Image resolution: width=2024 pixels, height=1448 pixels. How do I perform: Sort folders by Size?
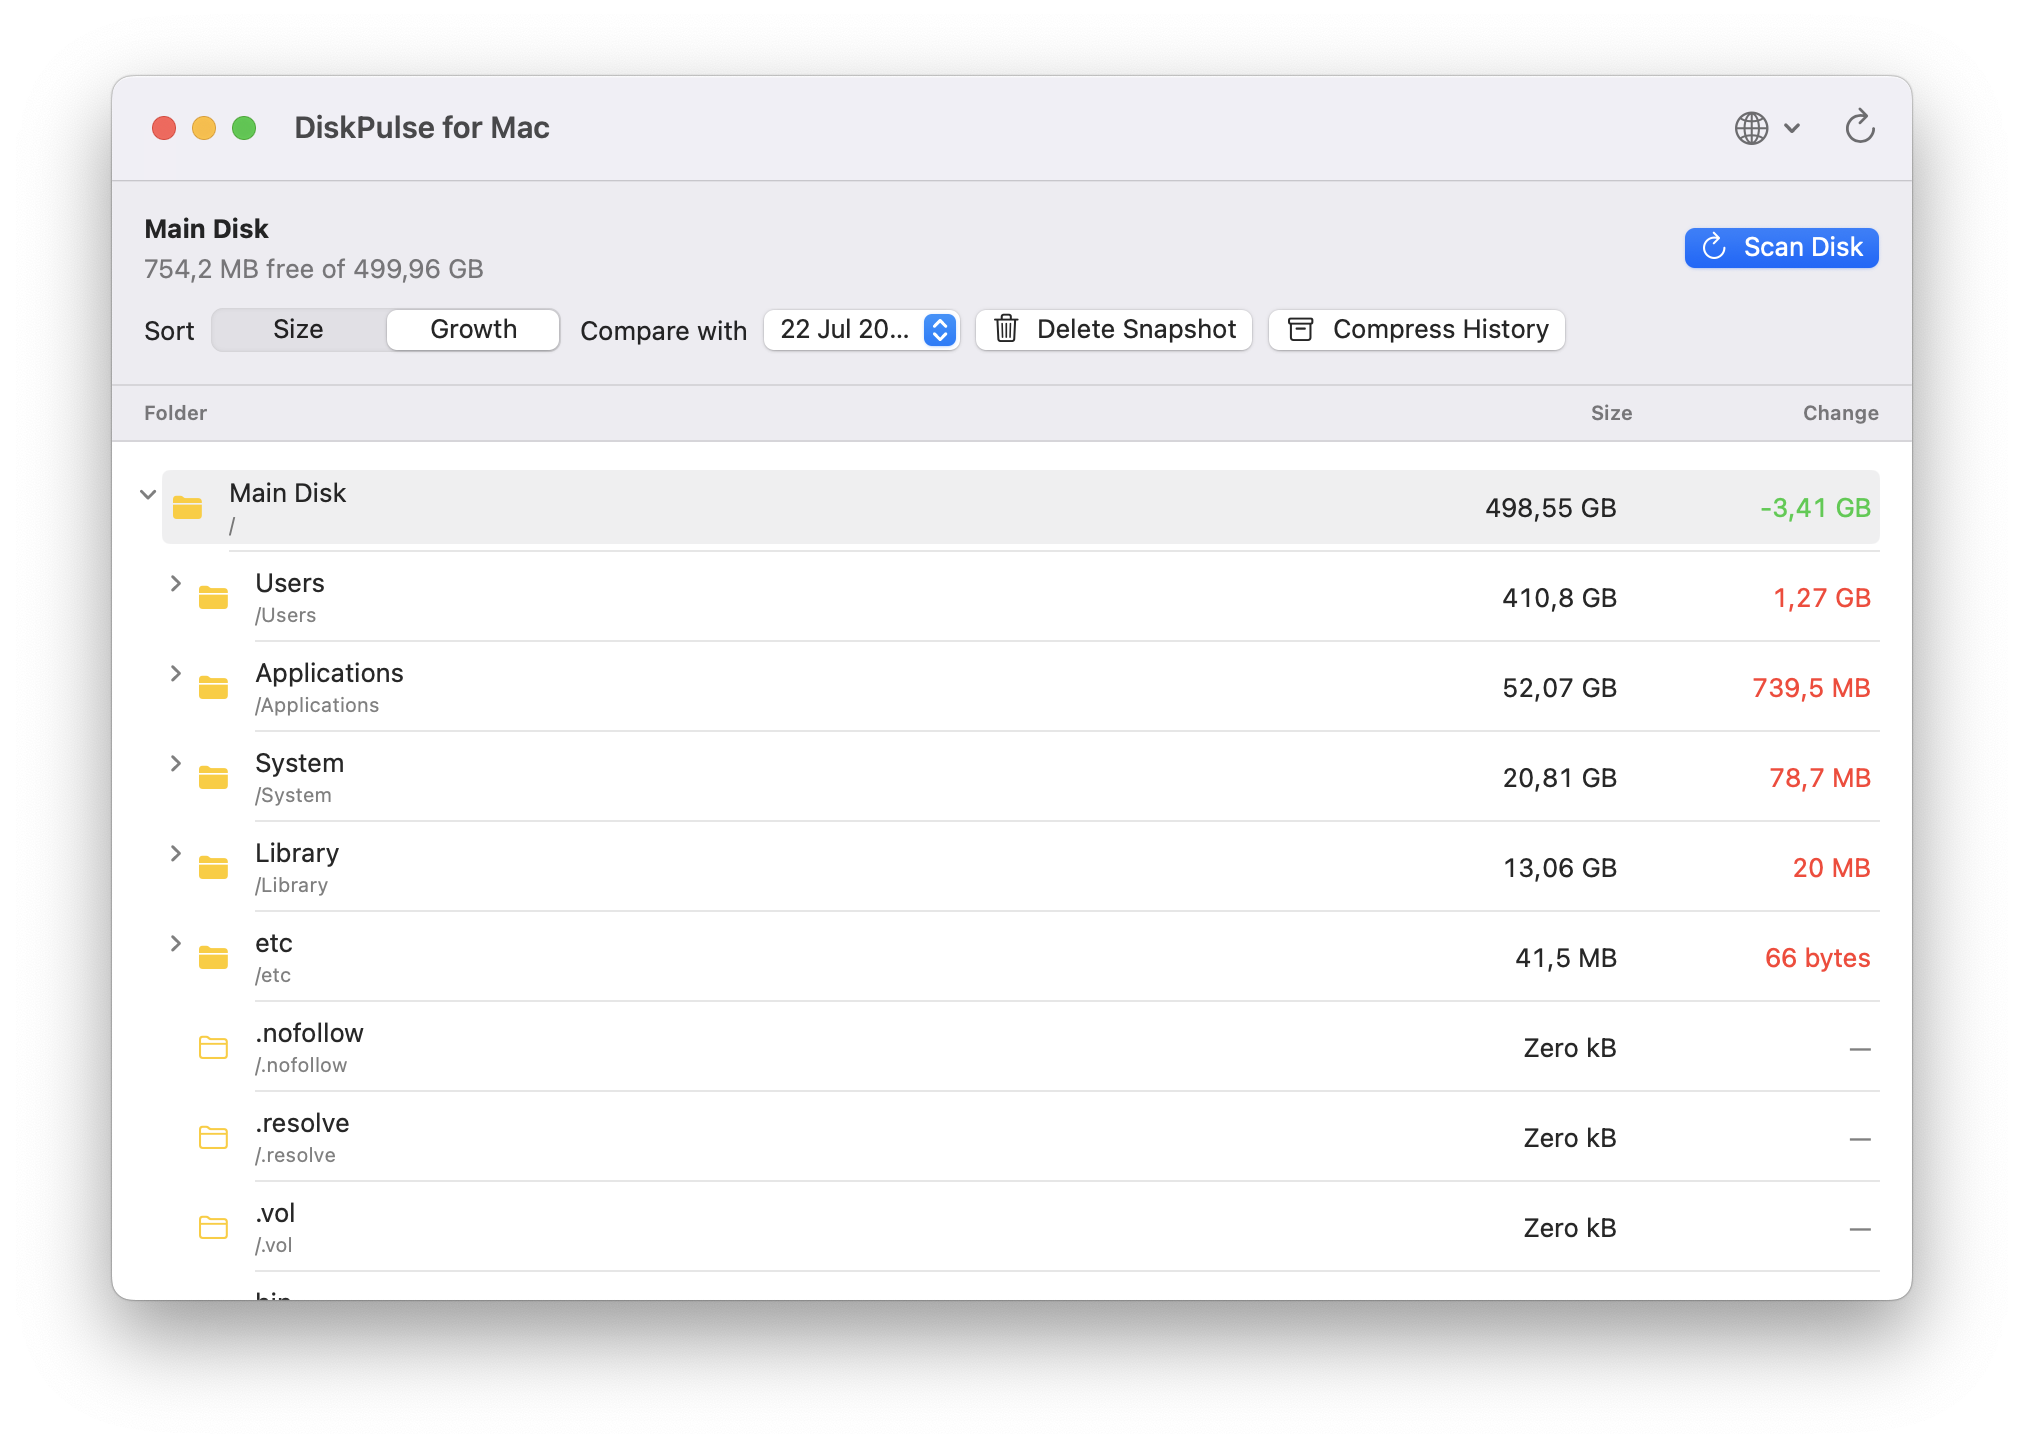click(x=298, y=330)
